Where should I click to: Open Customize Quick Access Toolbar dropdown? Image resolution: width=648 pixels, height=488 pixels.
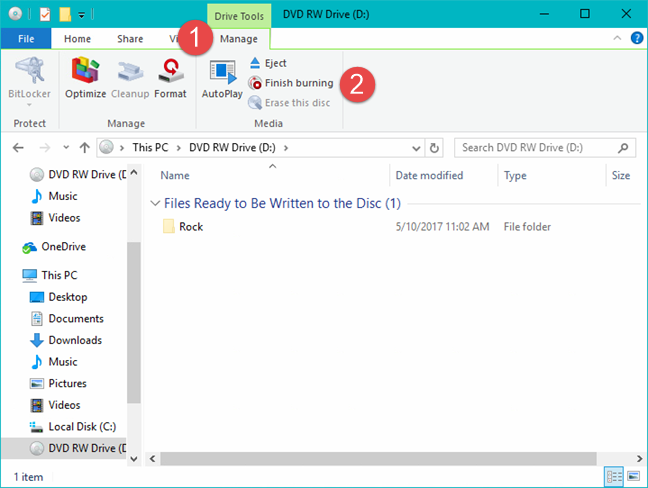(81, 15)
